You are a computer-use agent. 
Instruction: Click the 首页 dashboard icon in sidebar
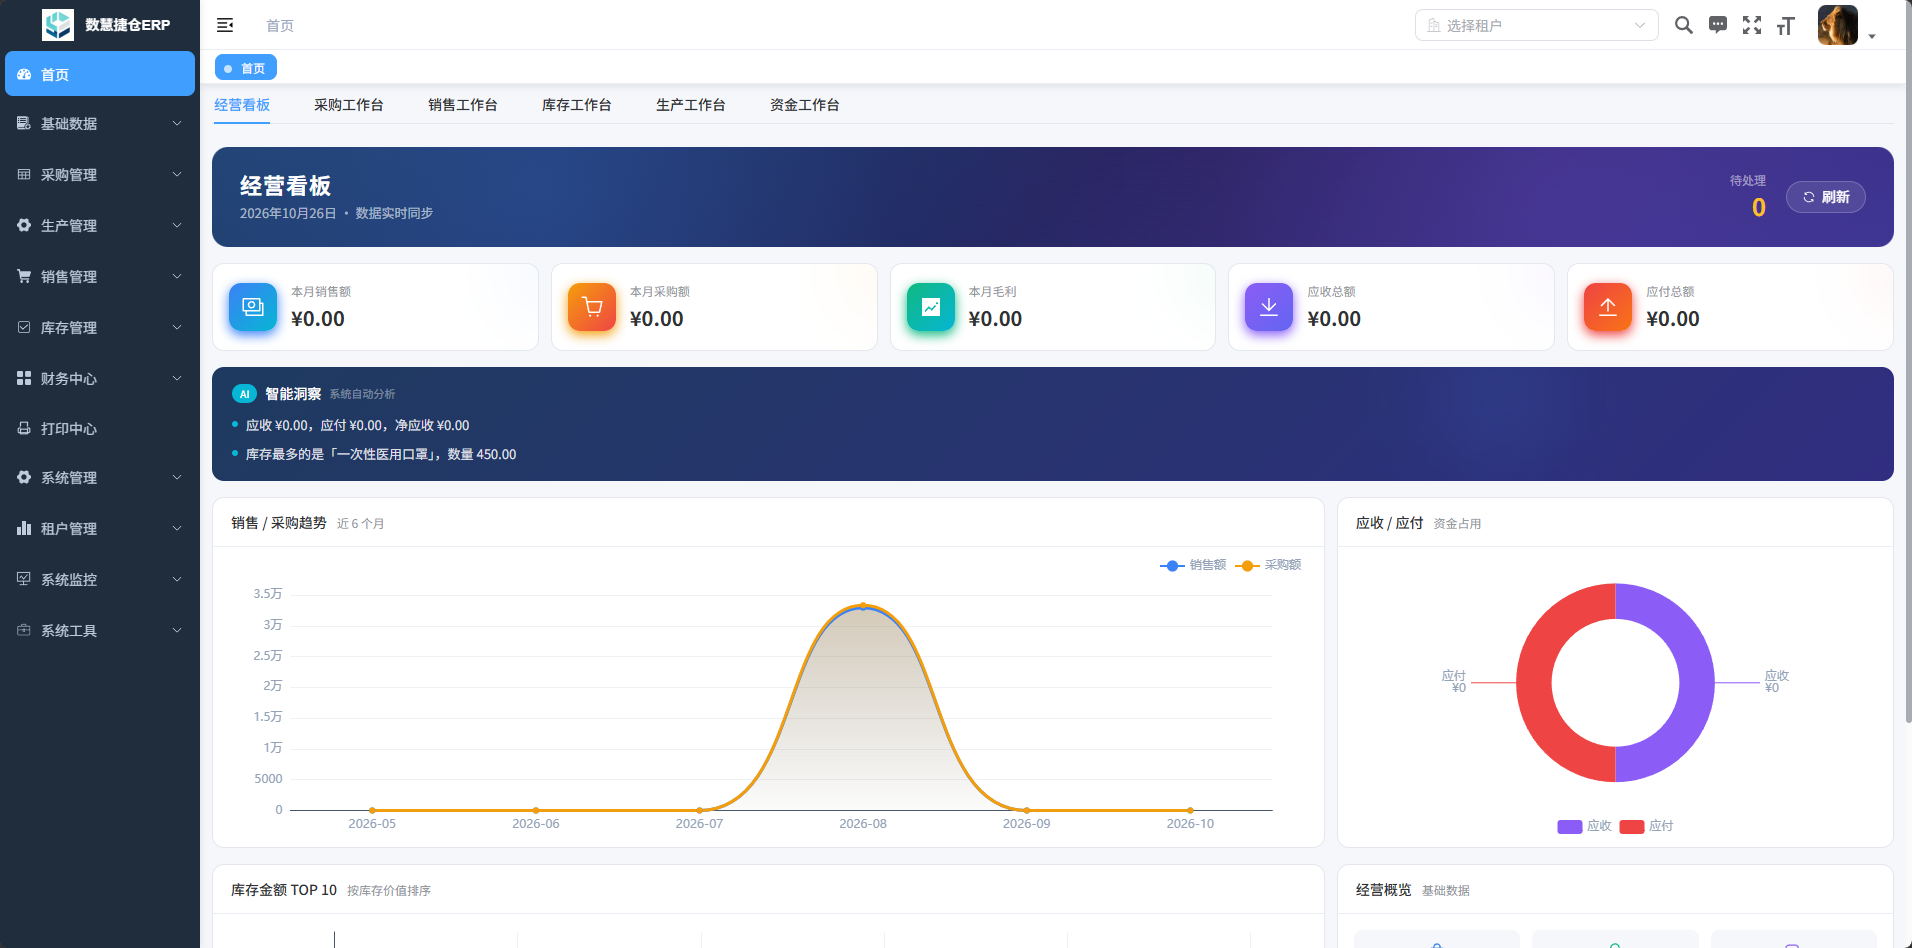pyautogui.click(x=24, y=74)
